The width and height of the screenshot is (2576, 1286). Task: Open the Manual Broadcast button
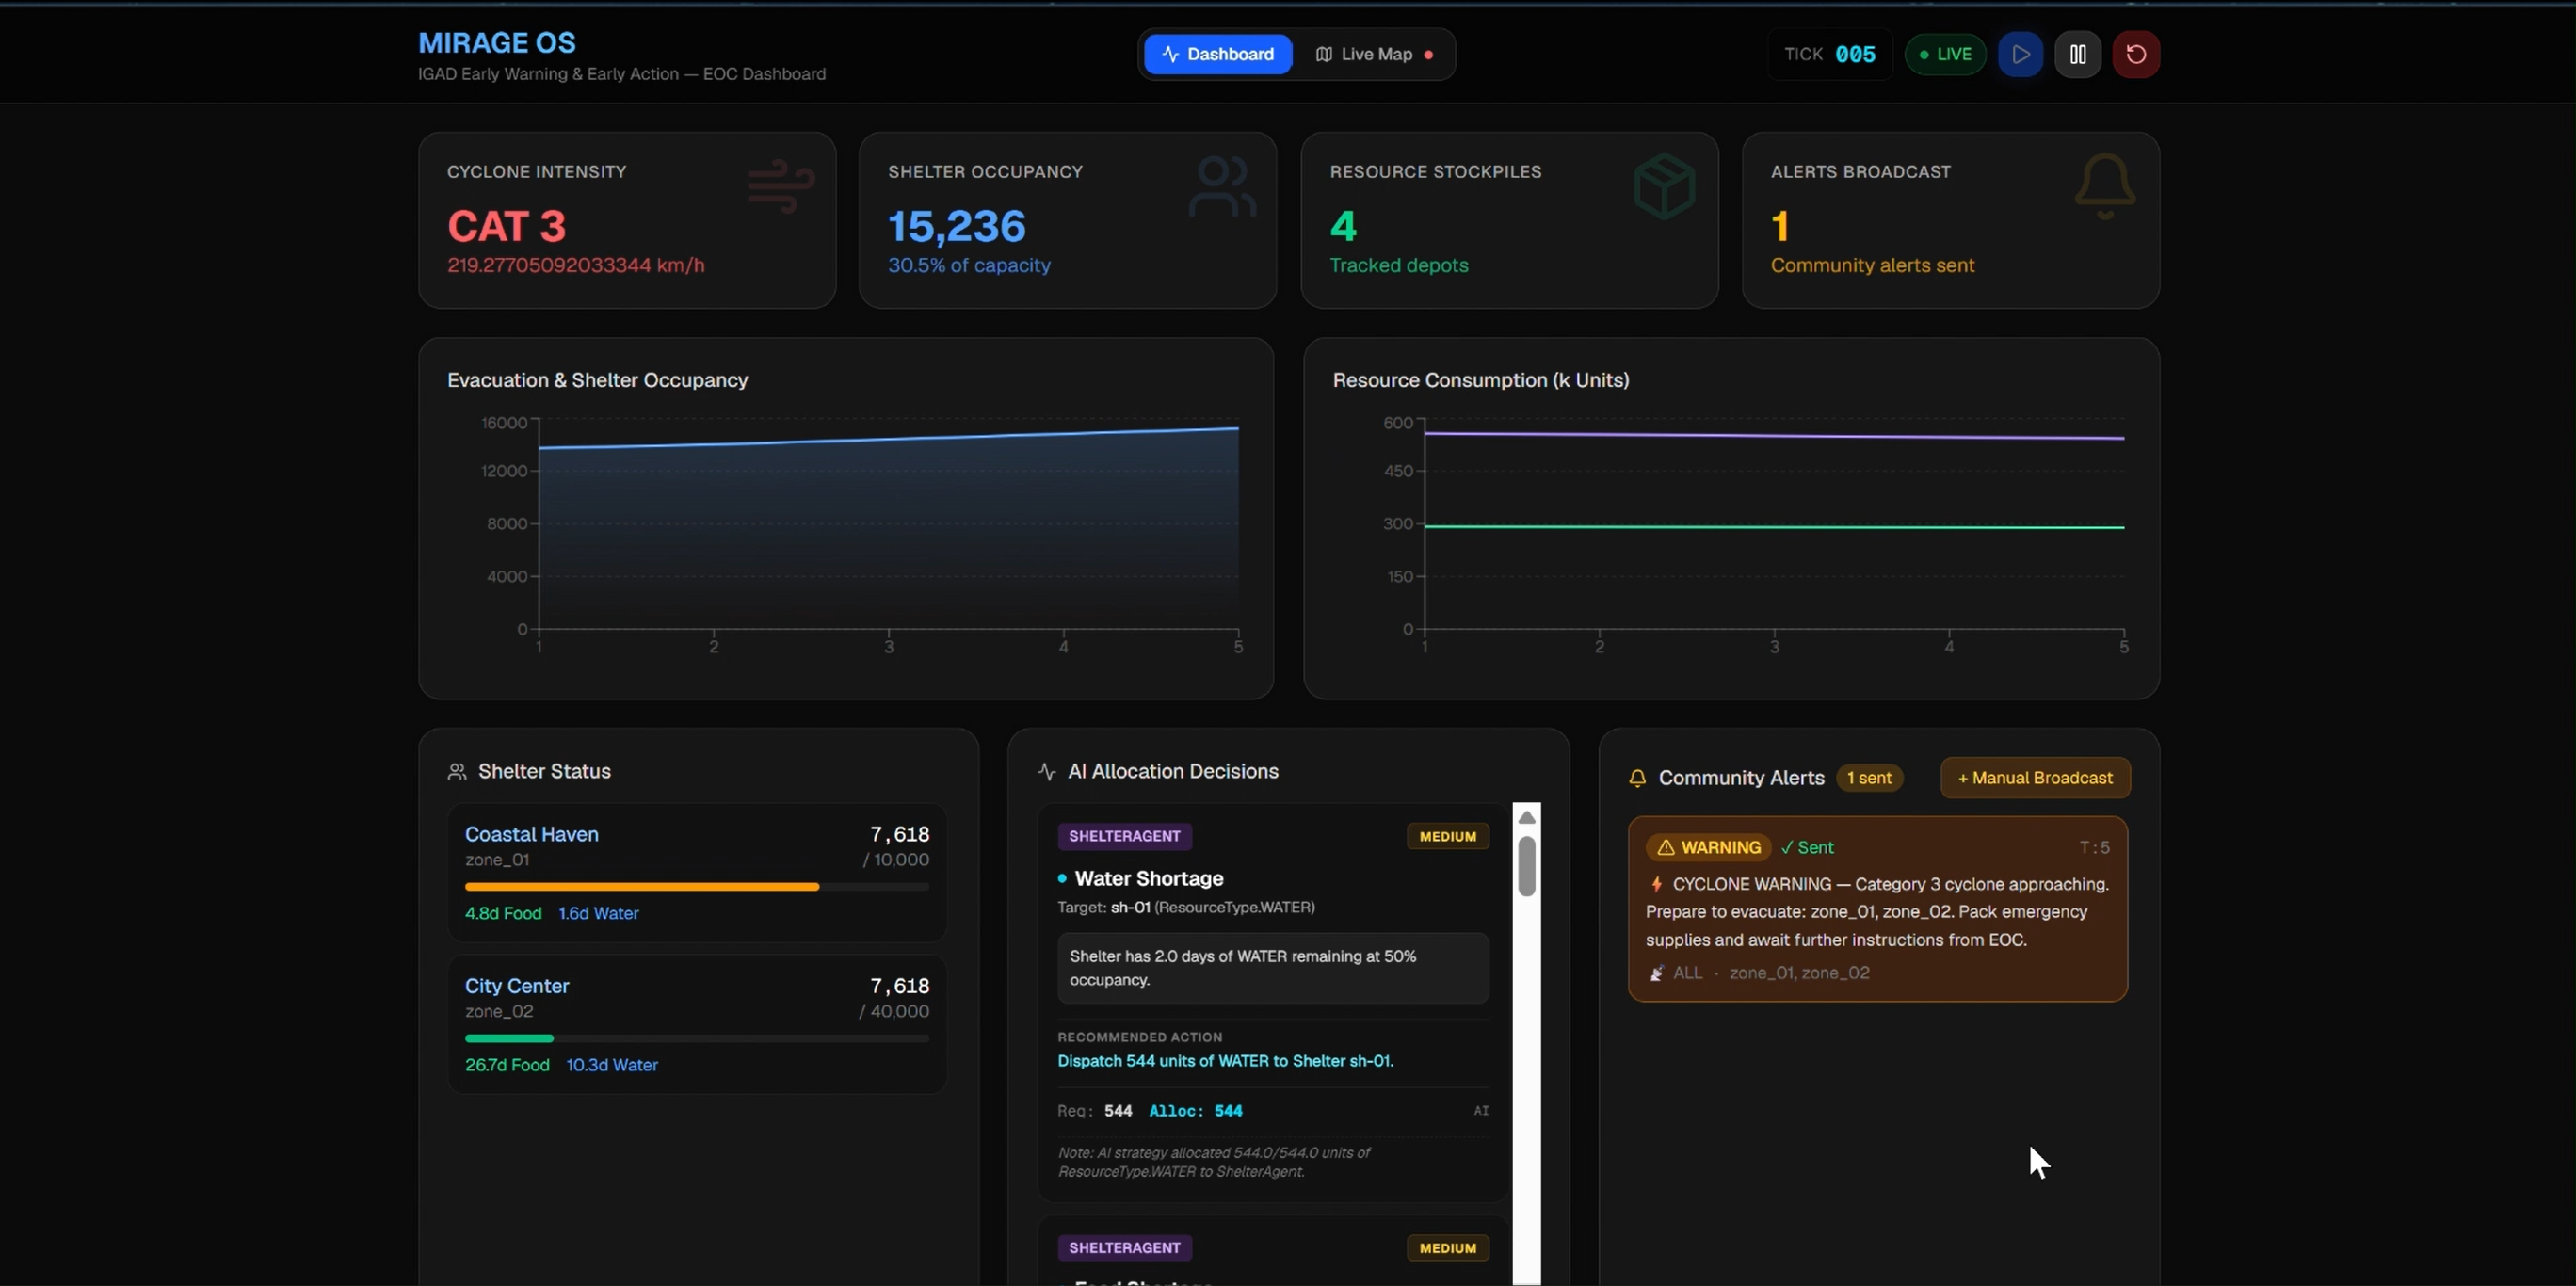2034,778
